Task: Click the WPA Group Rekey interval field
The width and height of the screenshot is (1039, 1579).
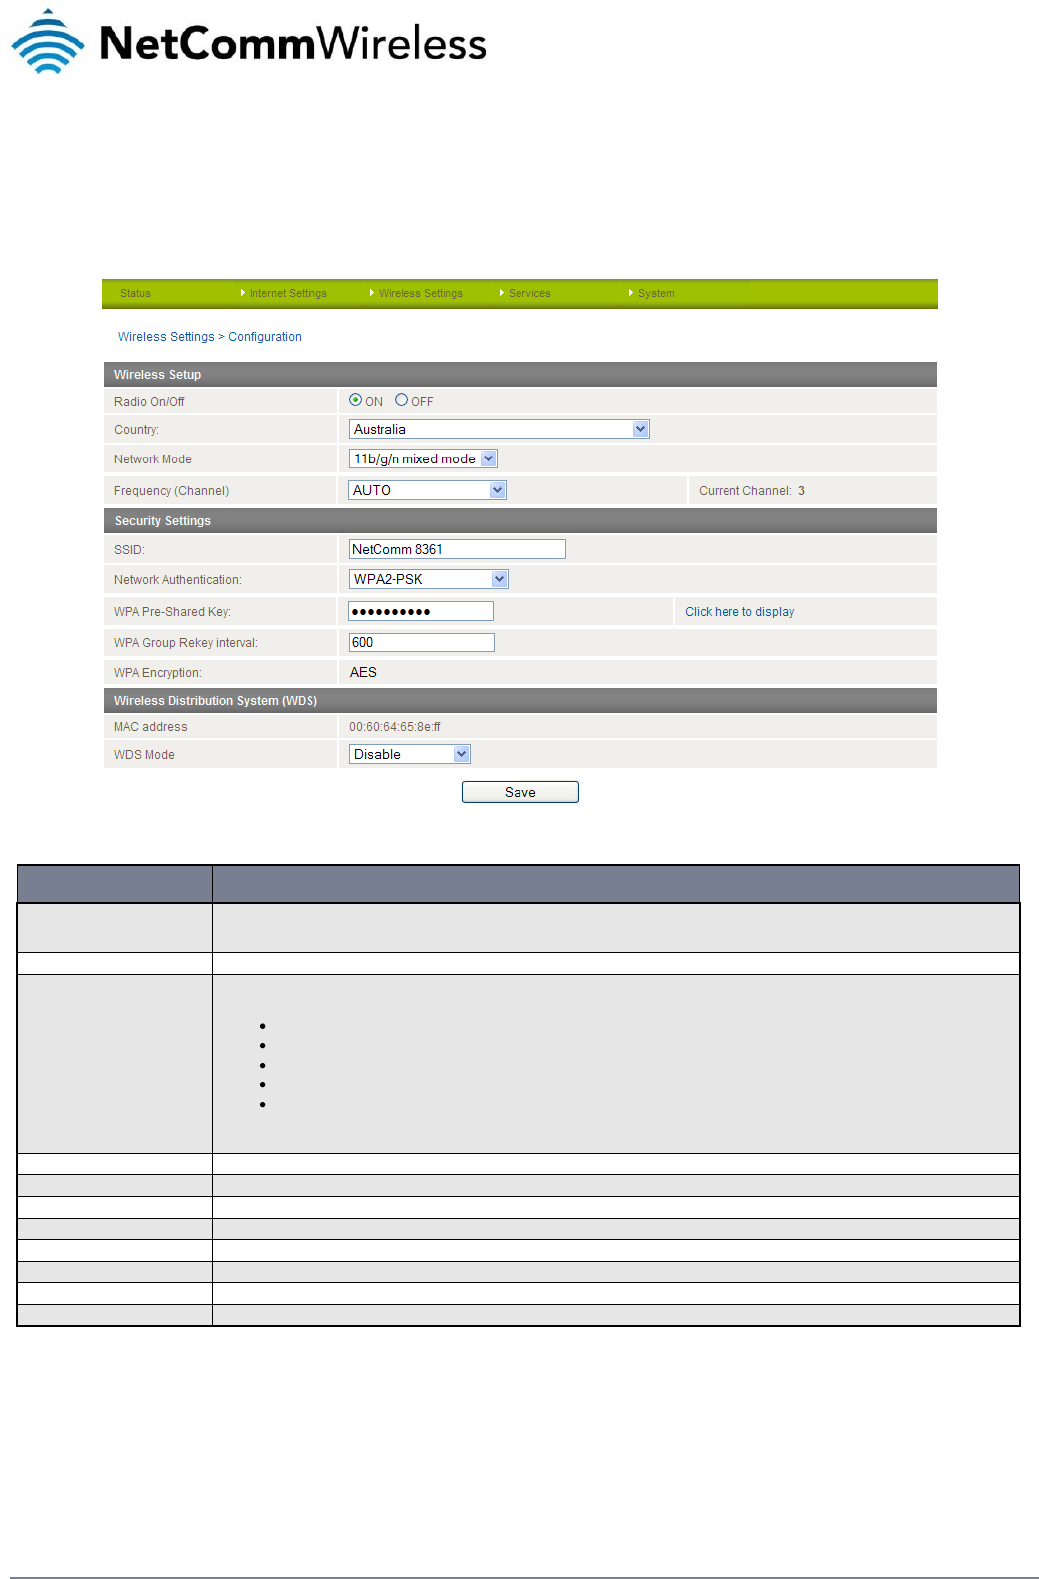Action: pos(421,642)
